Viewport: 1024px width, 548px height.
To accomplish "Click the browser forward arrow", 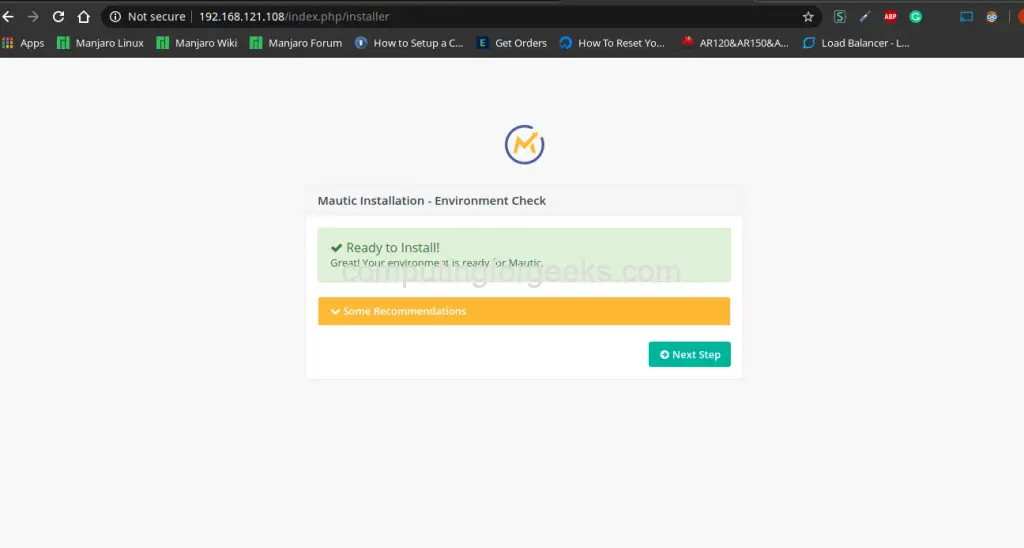I will pyautogui.click(x=33, y=17).
